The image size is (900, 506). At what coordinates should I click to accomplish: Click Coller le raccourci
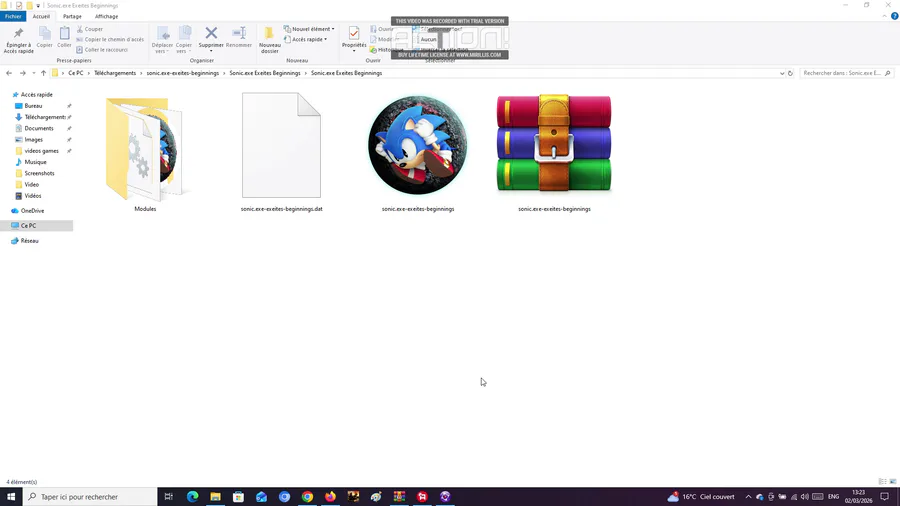pyautogui.click(x=102, y=49)
